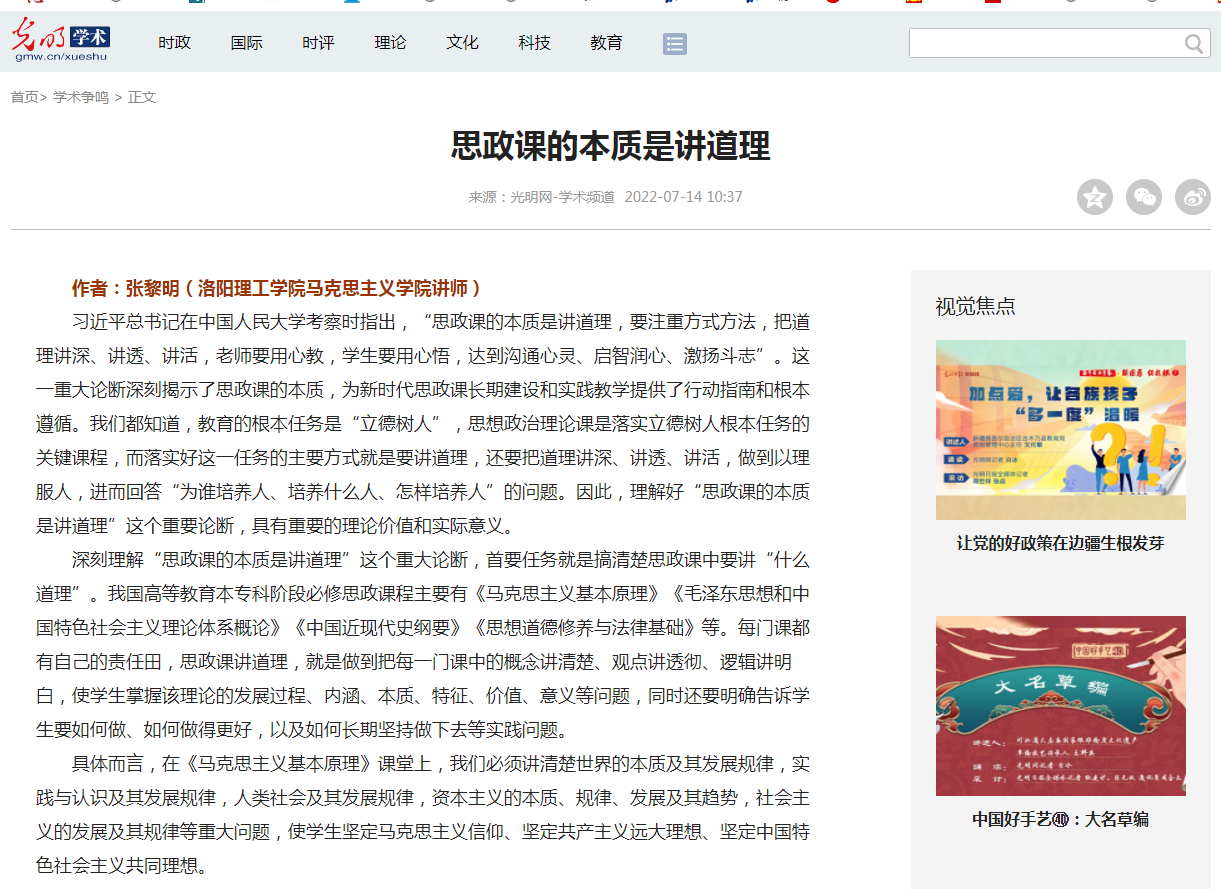Click the paragraph starting 习近平总书记在中国人民大学考察时指出

[424, 424]
